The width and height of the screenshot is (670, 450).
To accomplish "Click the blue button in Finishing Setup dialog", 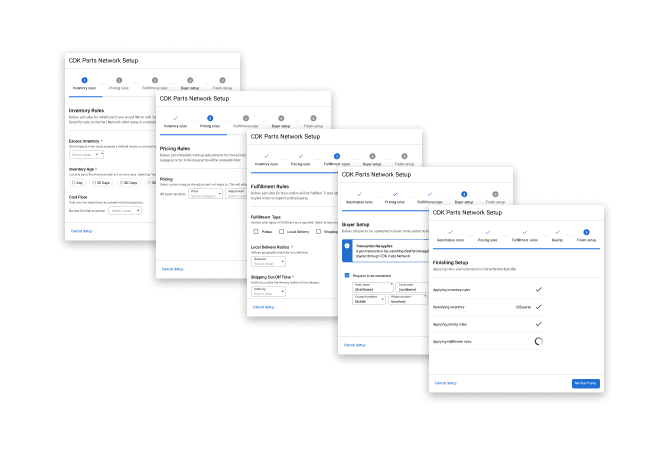I will click(585, 383).
